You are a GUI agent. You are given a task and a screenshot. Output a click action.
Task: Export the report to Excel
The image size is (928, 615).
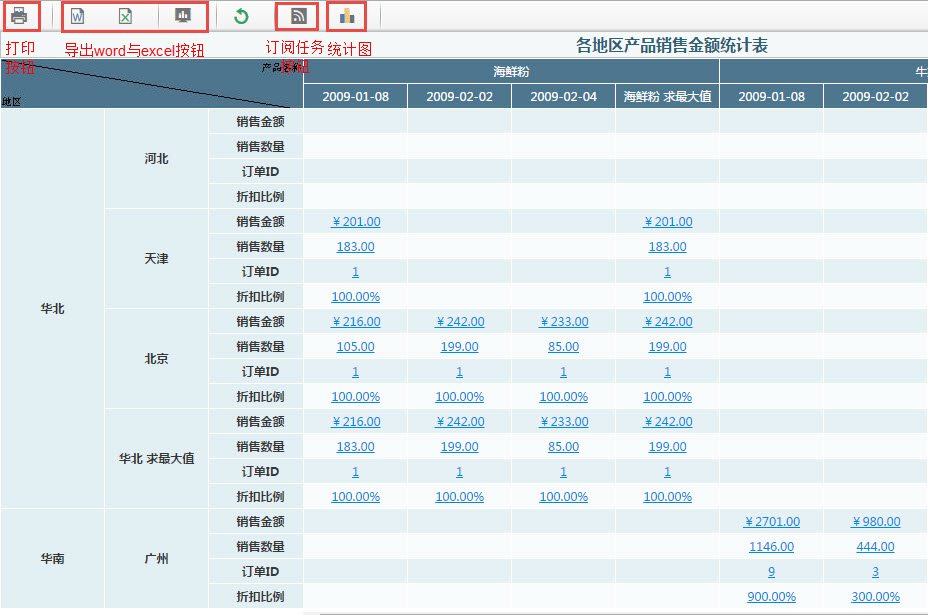(x=126, y=16)
